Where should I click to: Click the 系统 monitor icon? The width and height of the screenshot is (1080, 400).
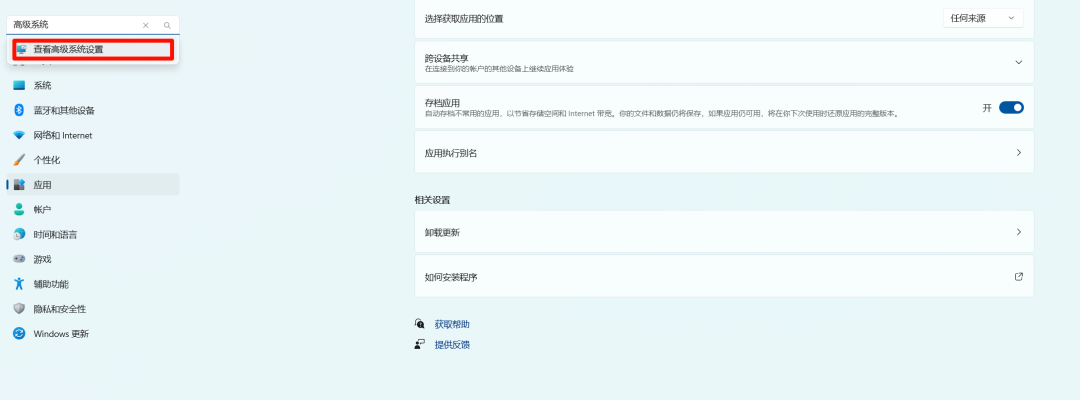coord(19,85)
